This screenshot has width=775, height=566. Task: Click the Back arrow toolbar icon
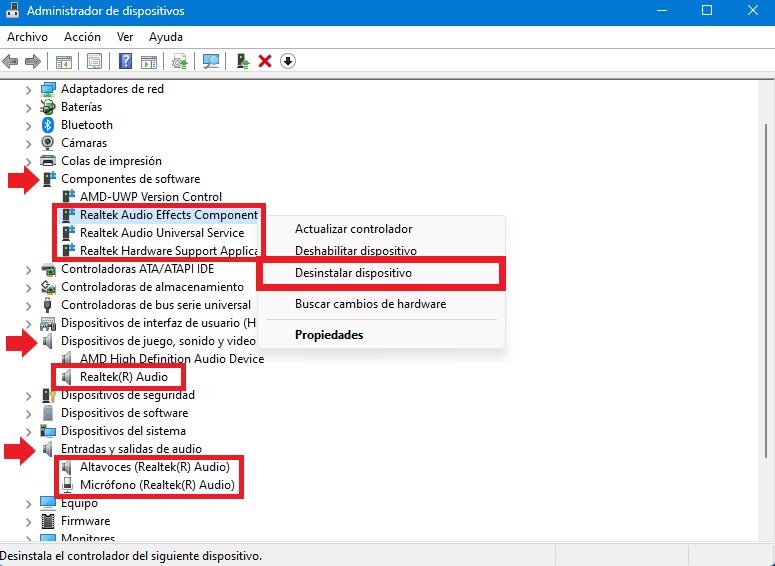click(x=10, y=62)
